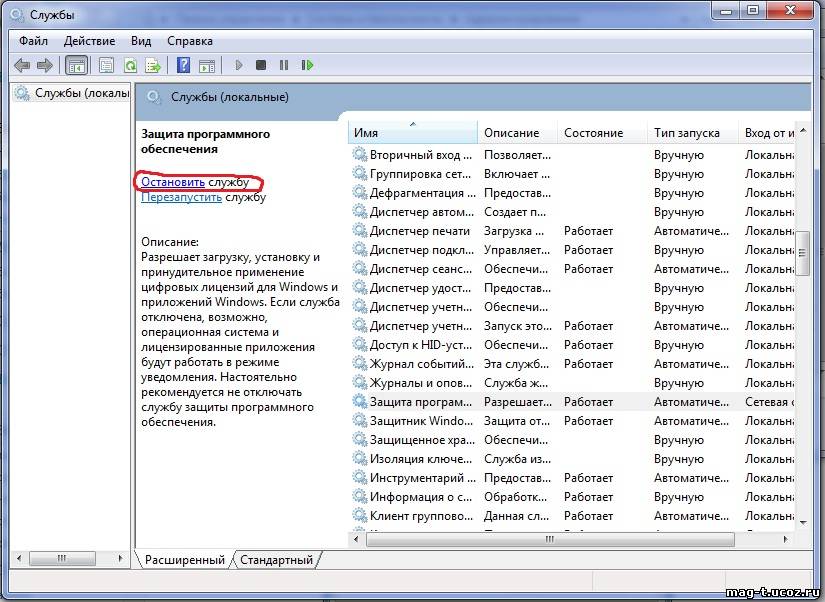Click the Forward arrow toolbar icon
This screenshot has width=825, height=602.
45,65
